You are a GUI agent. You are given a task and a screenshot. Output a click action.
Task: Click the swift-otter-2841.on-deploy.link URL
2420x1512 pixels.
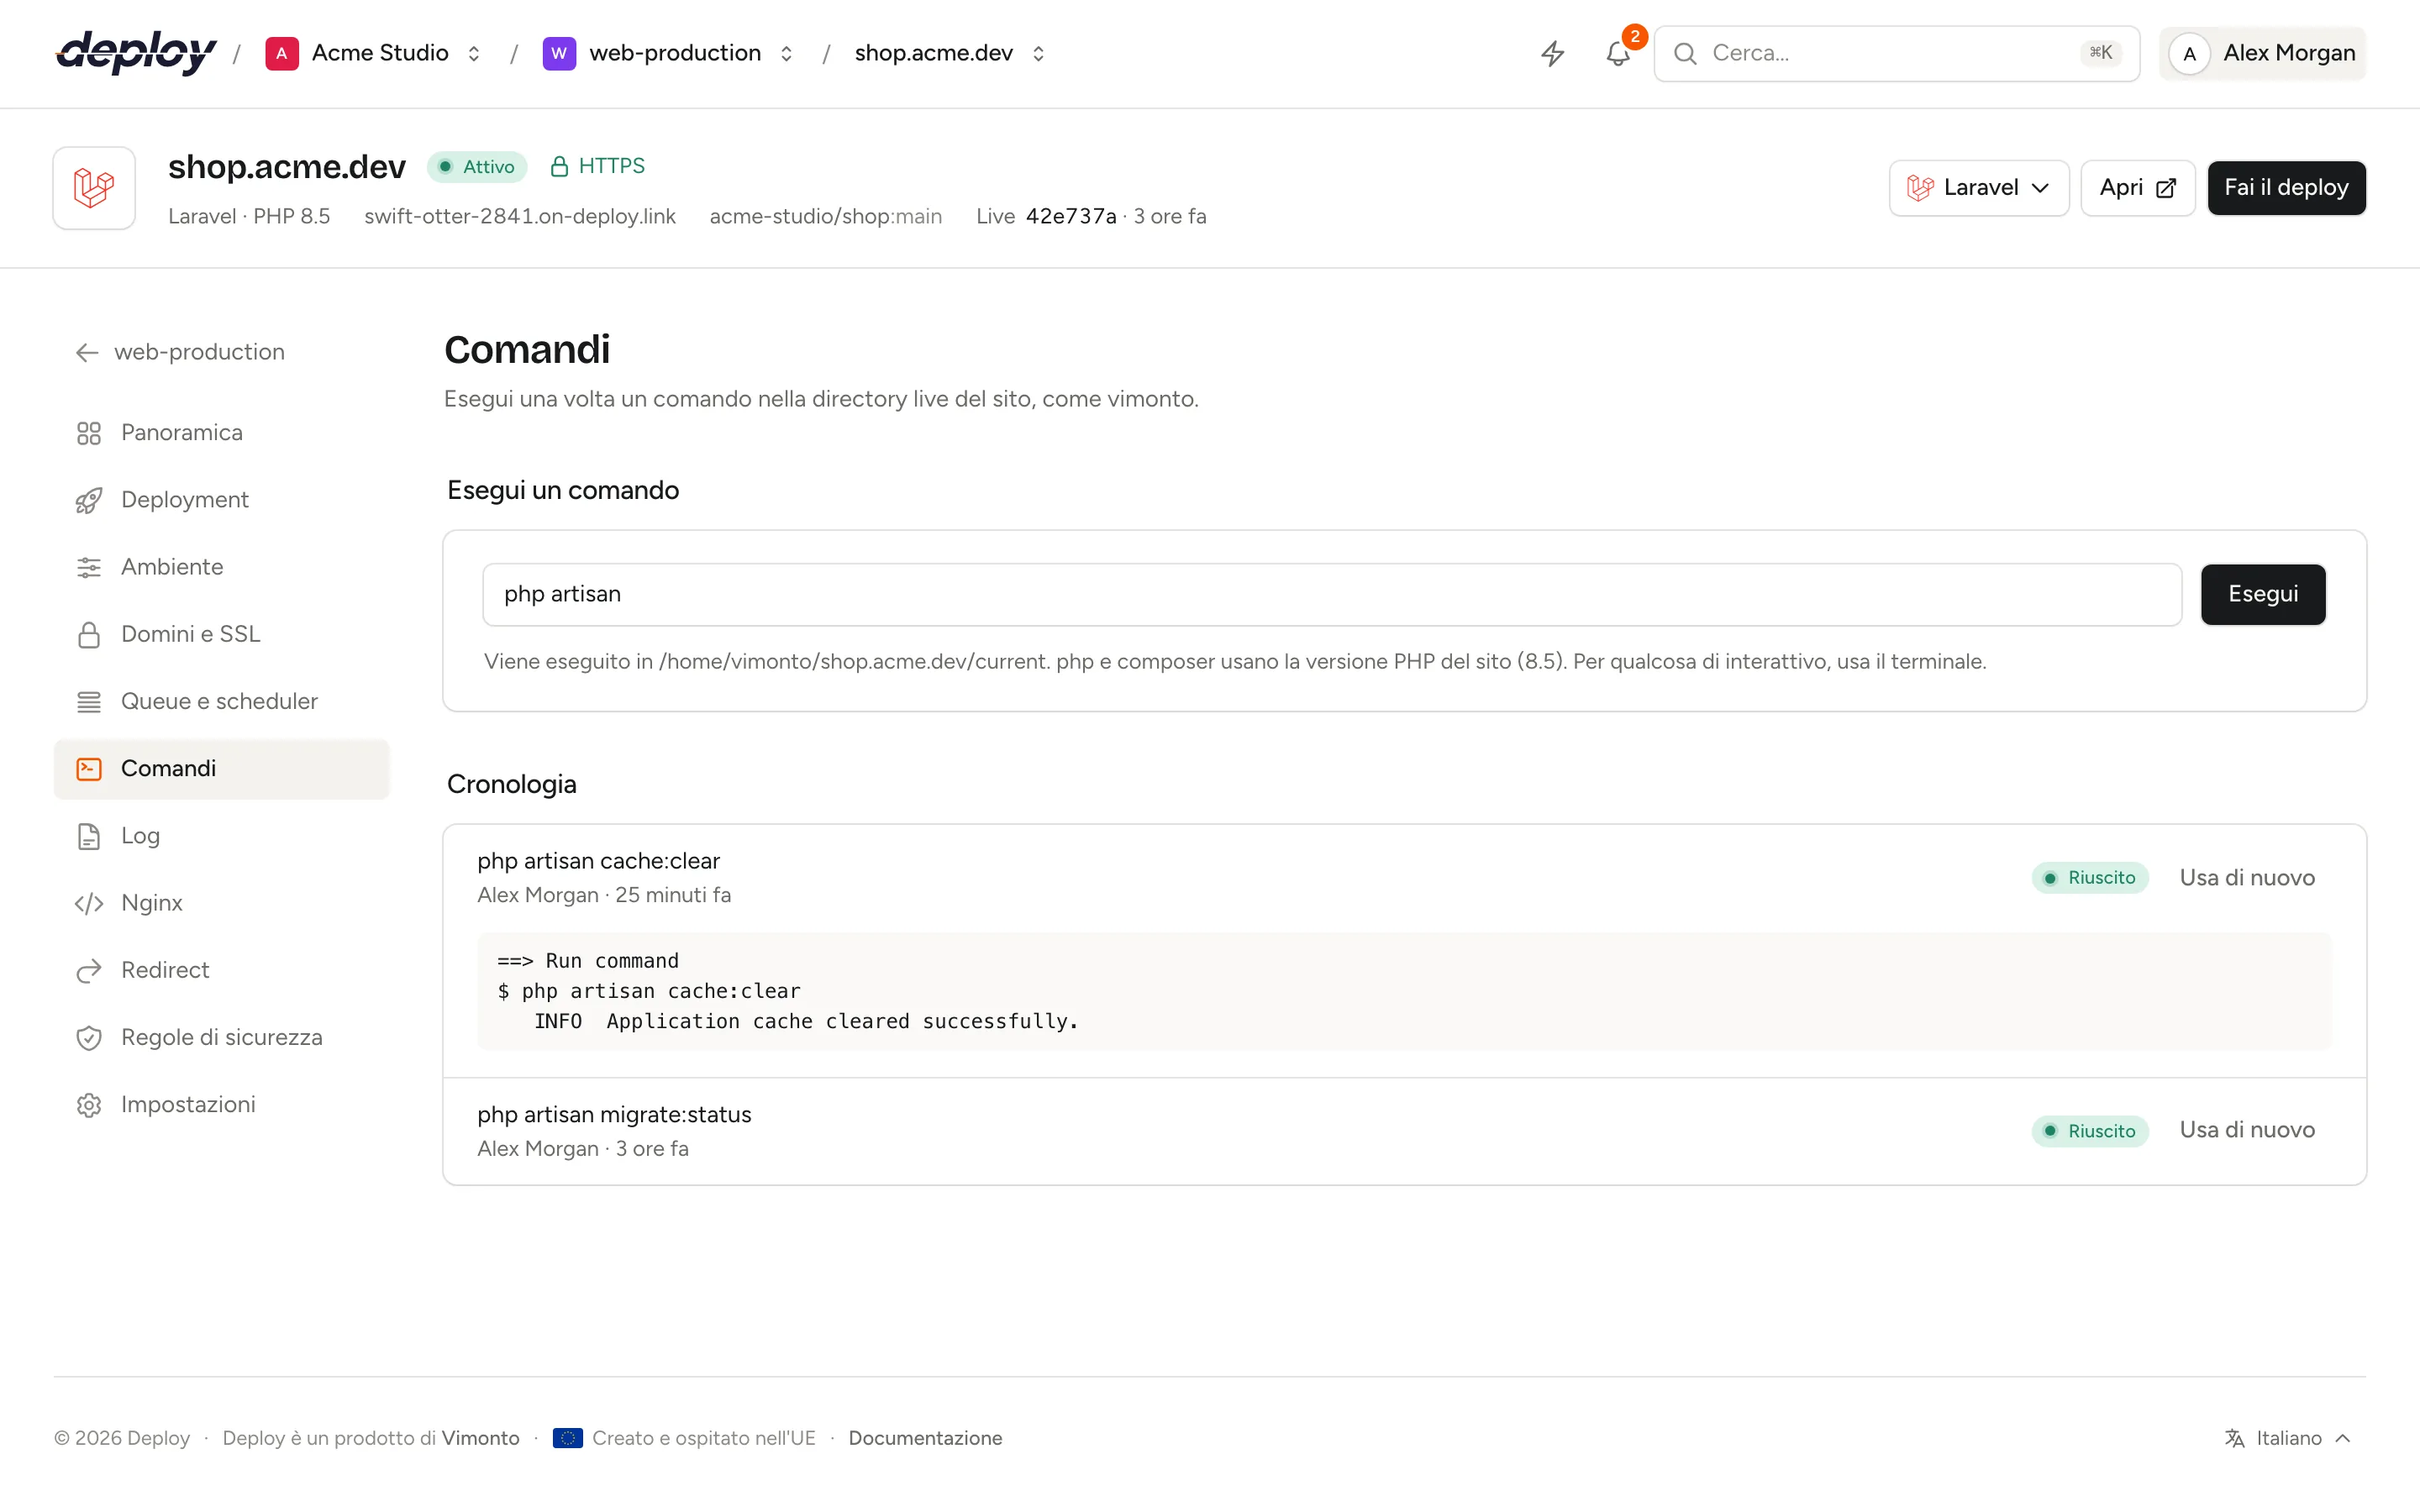(520, 216)
